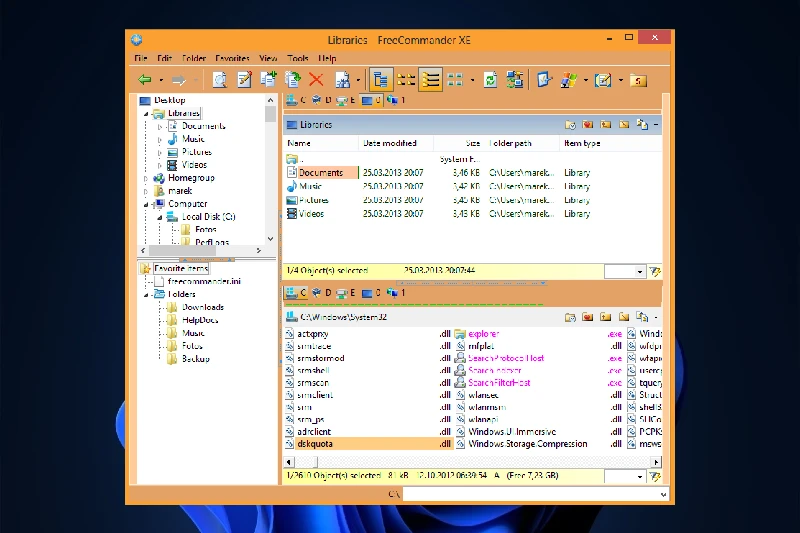This screenshot has height=533, width=800.
Task: Go up one folder in System32 panel
Action: click(x=606, y=317)
